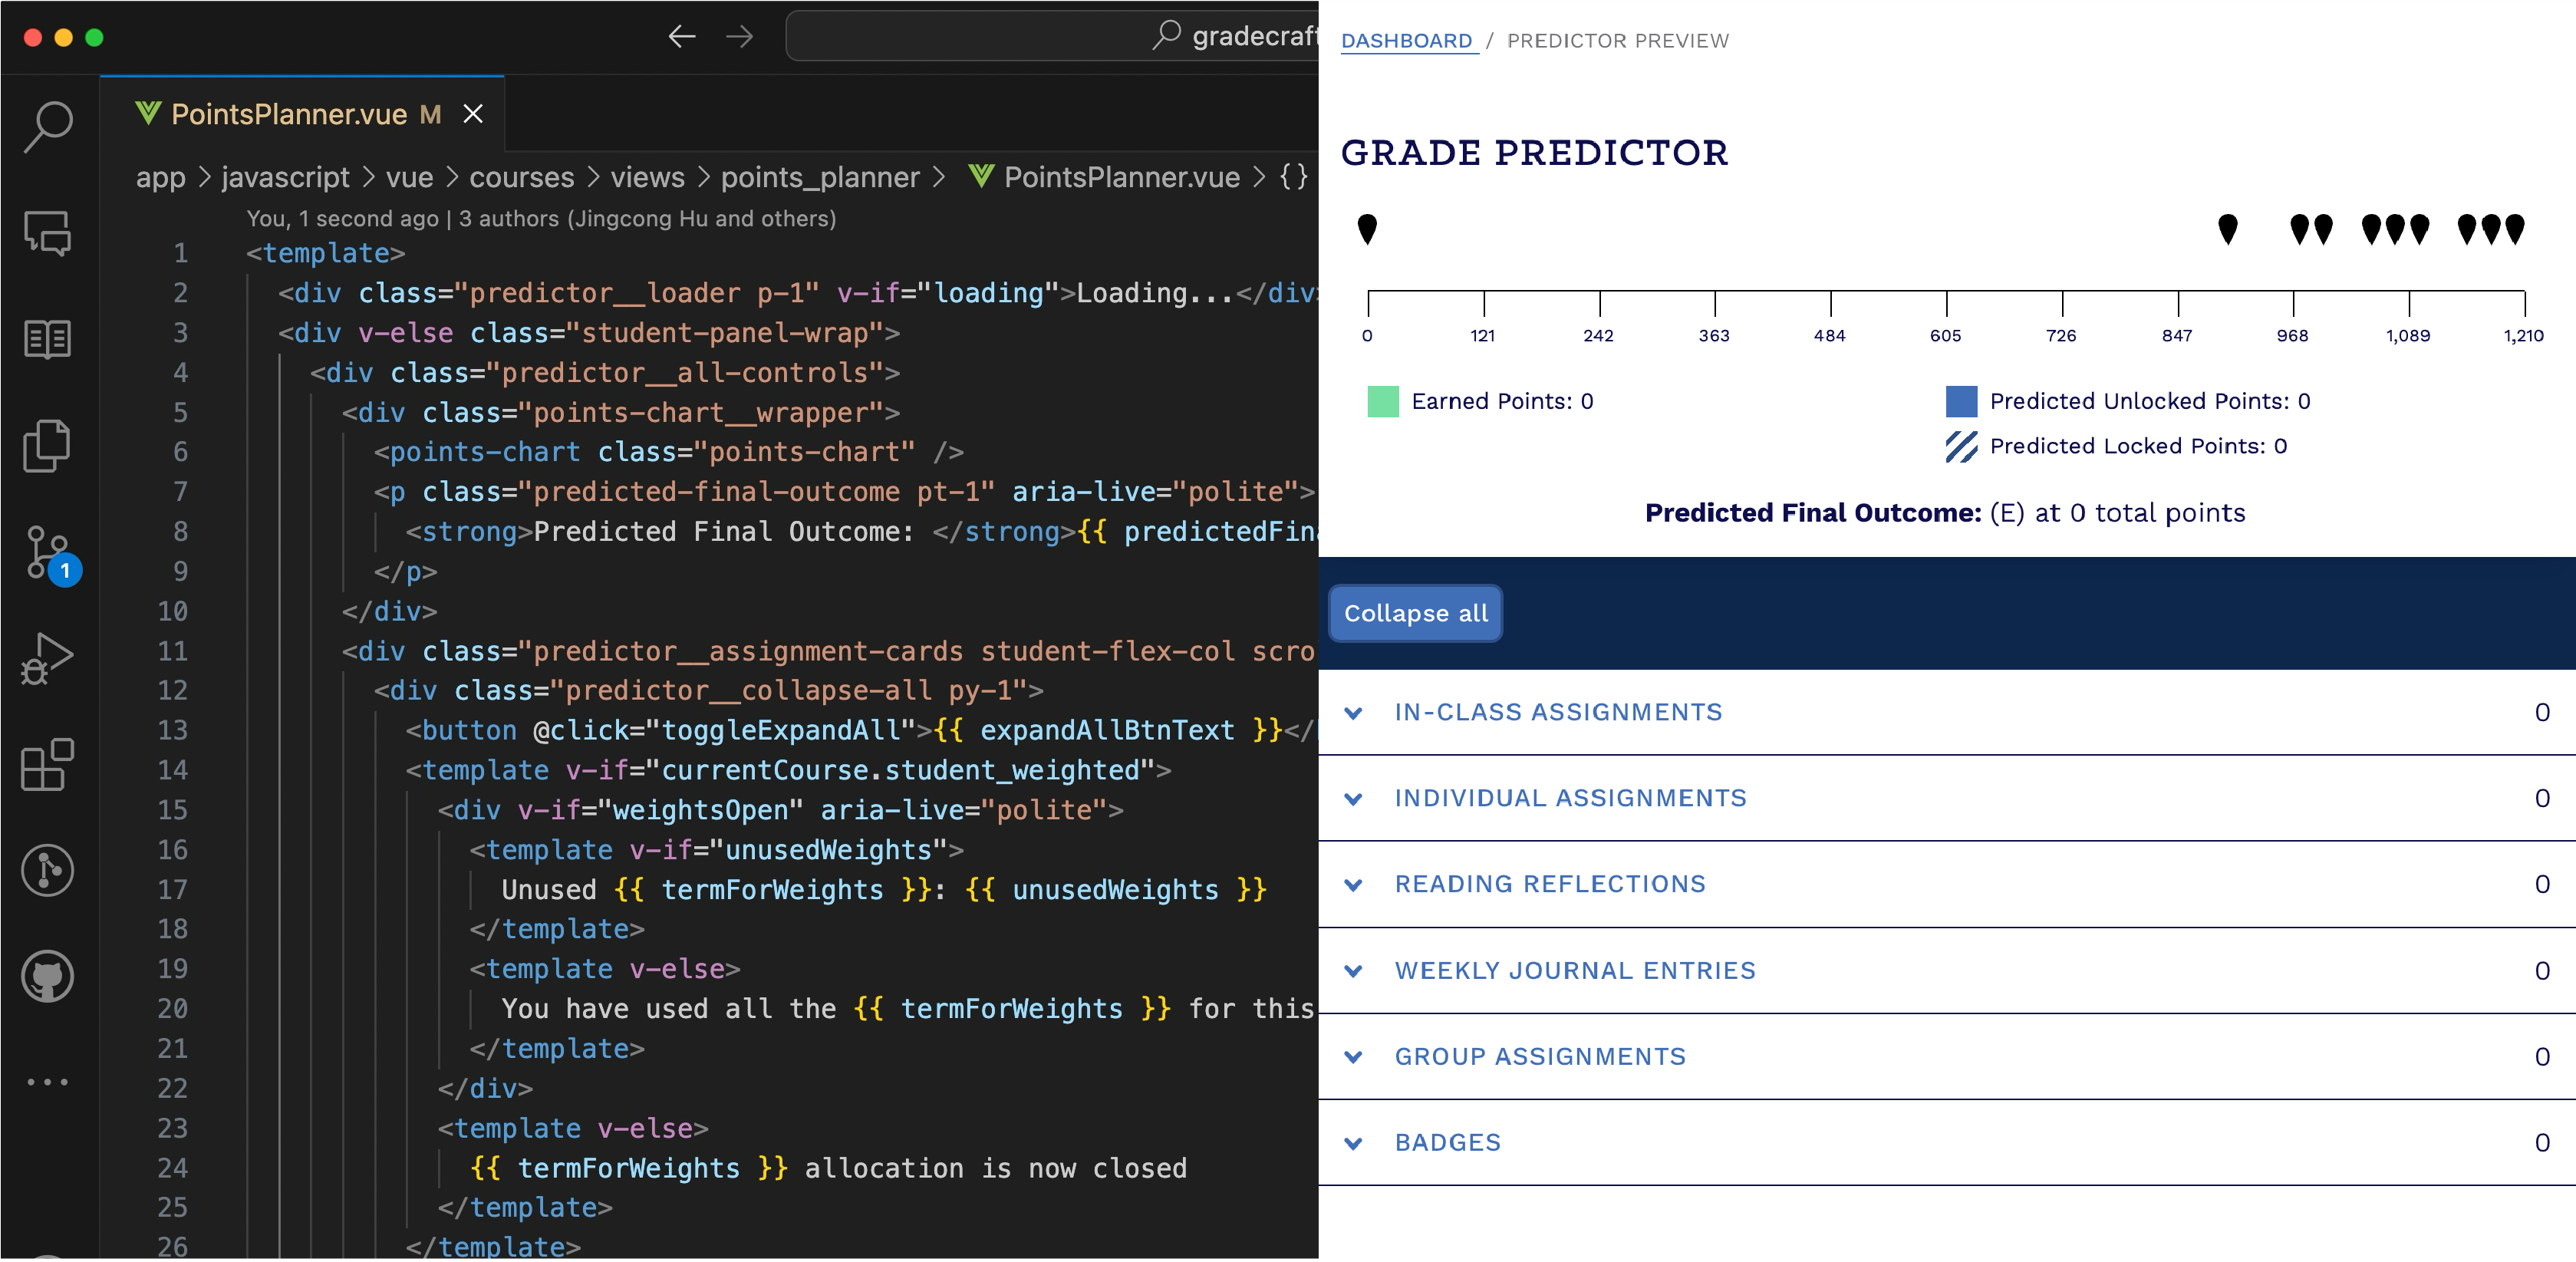Click the points_planner breadcrumb segment
This screenshot has height=1262, width=2576.
[x=820, y=177]
